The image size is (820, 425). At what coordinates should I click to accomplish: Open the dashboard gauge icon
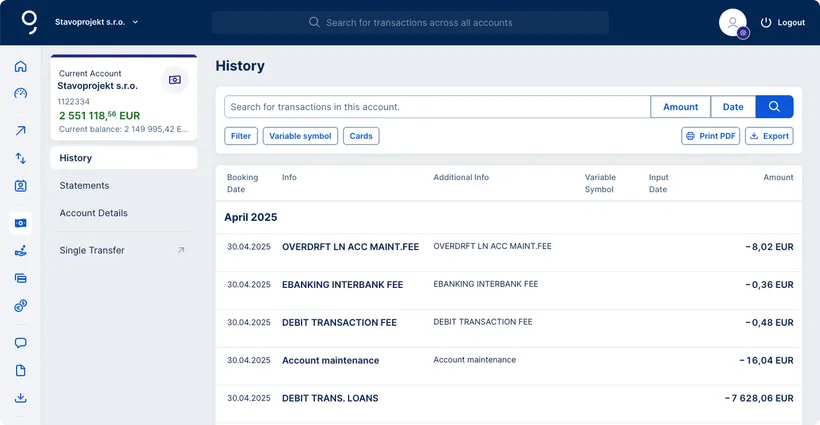pyautogui.click(x=20, y=94)
